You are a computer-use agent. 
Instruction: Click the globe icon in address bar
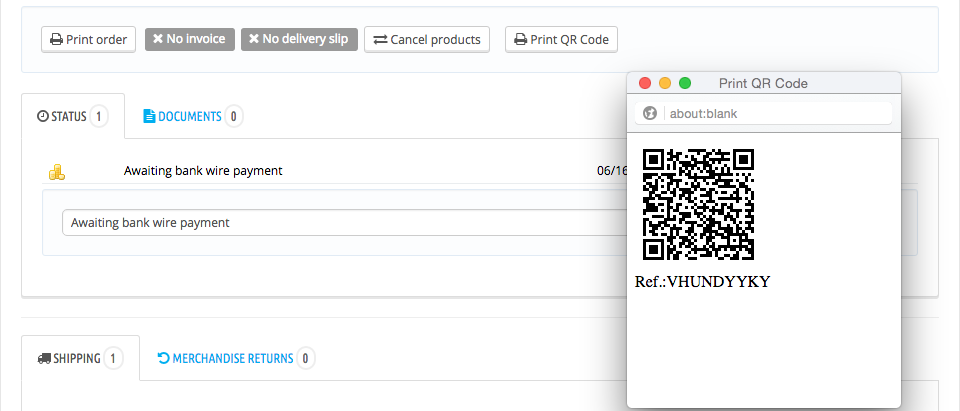[648, 114]
